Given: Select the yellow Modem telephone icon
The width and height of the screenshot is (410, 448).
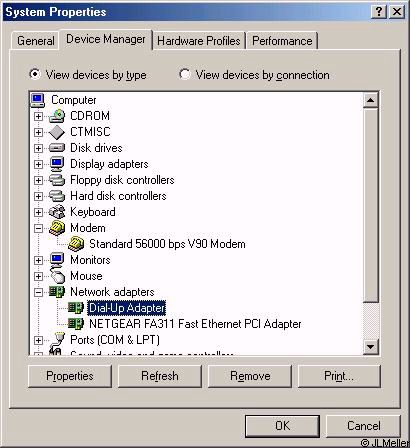Looking at the screenshot, I should click(x=57, y=228).
